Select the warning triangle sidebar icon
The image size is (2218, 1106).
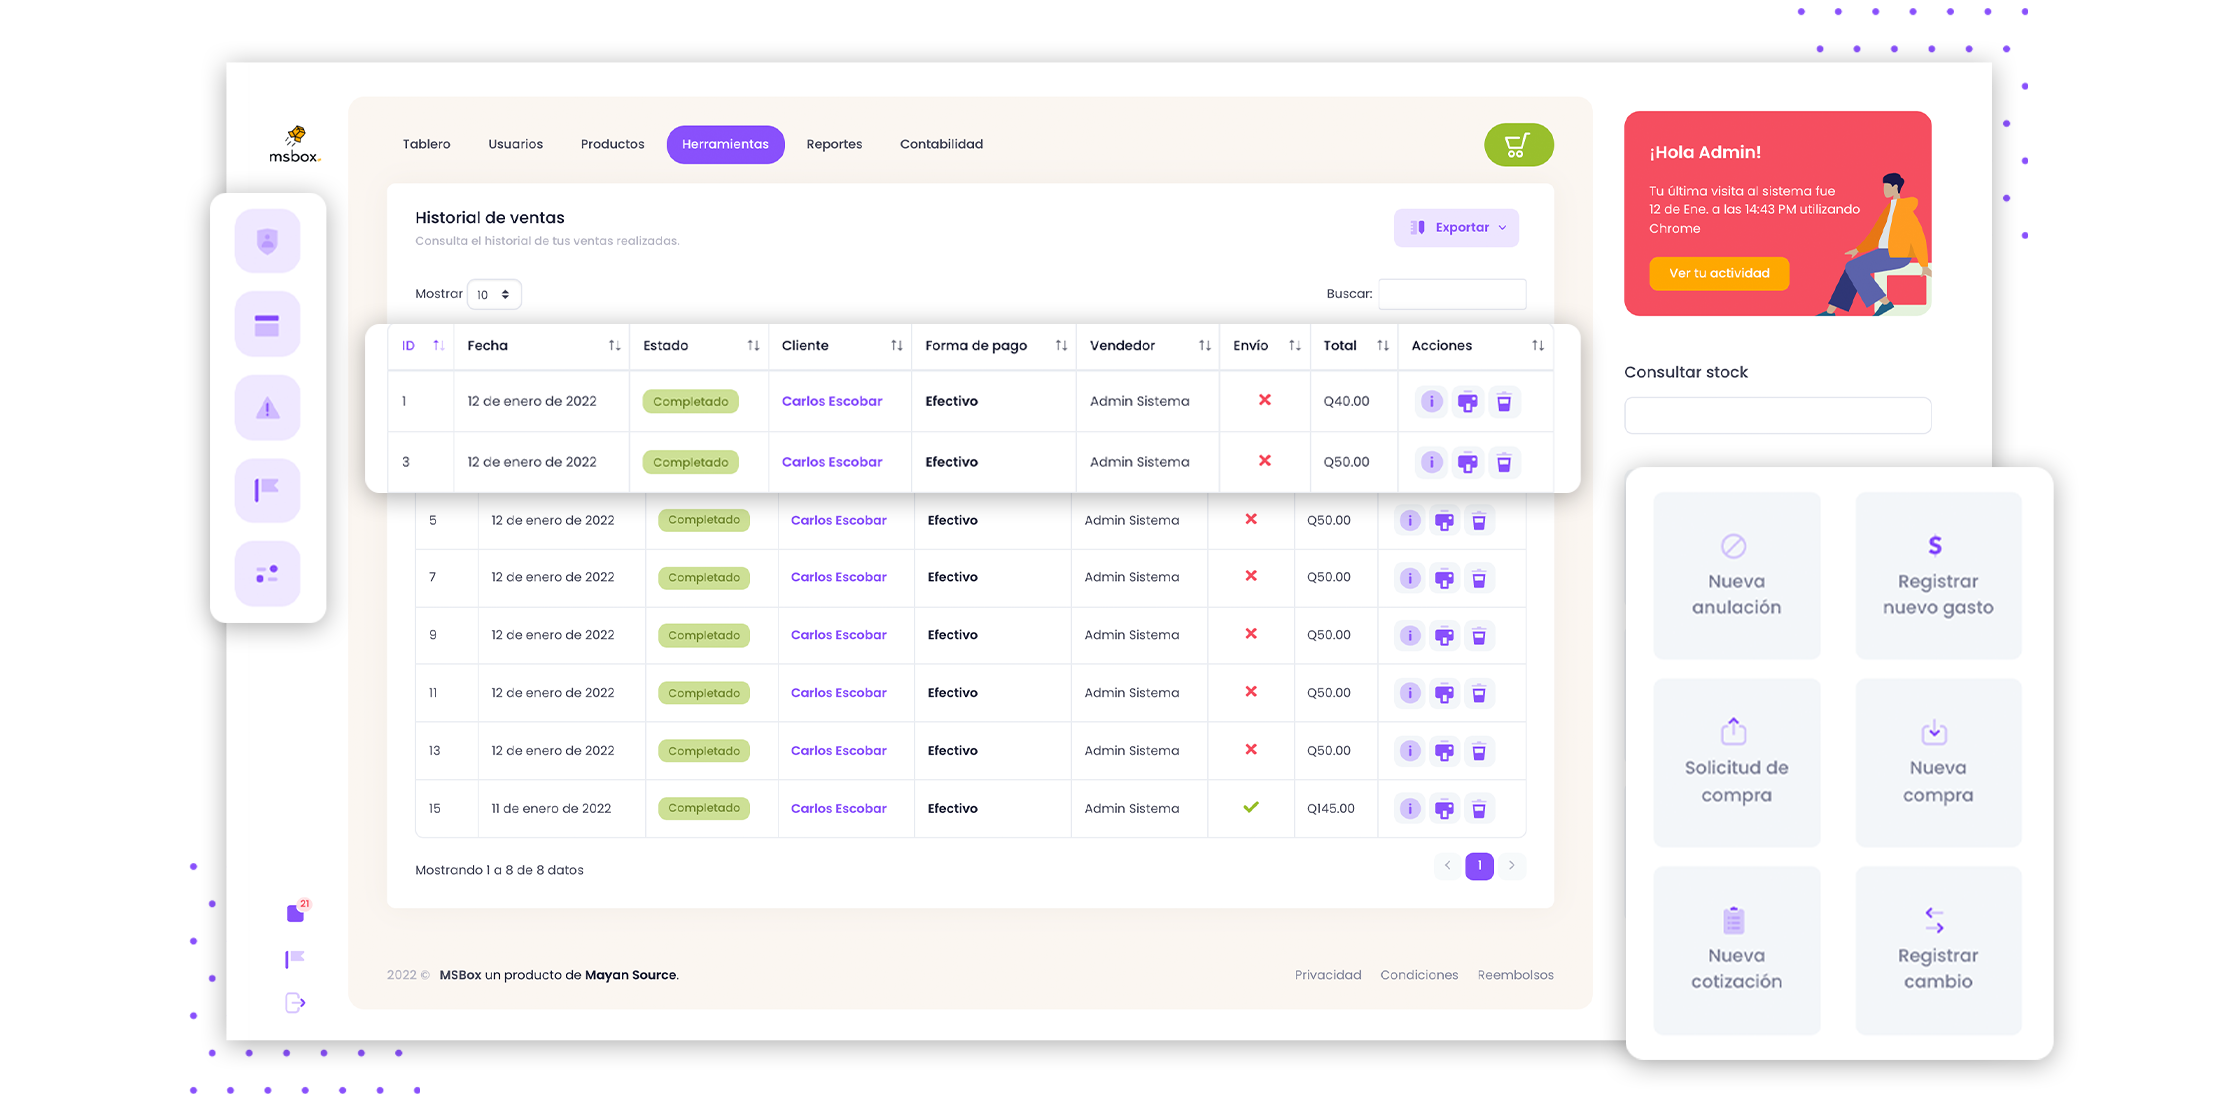tap(267, 408)
